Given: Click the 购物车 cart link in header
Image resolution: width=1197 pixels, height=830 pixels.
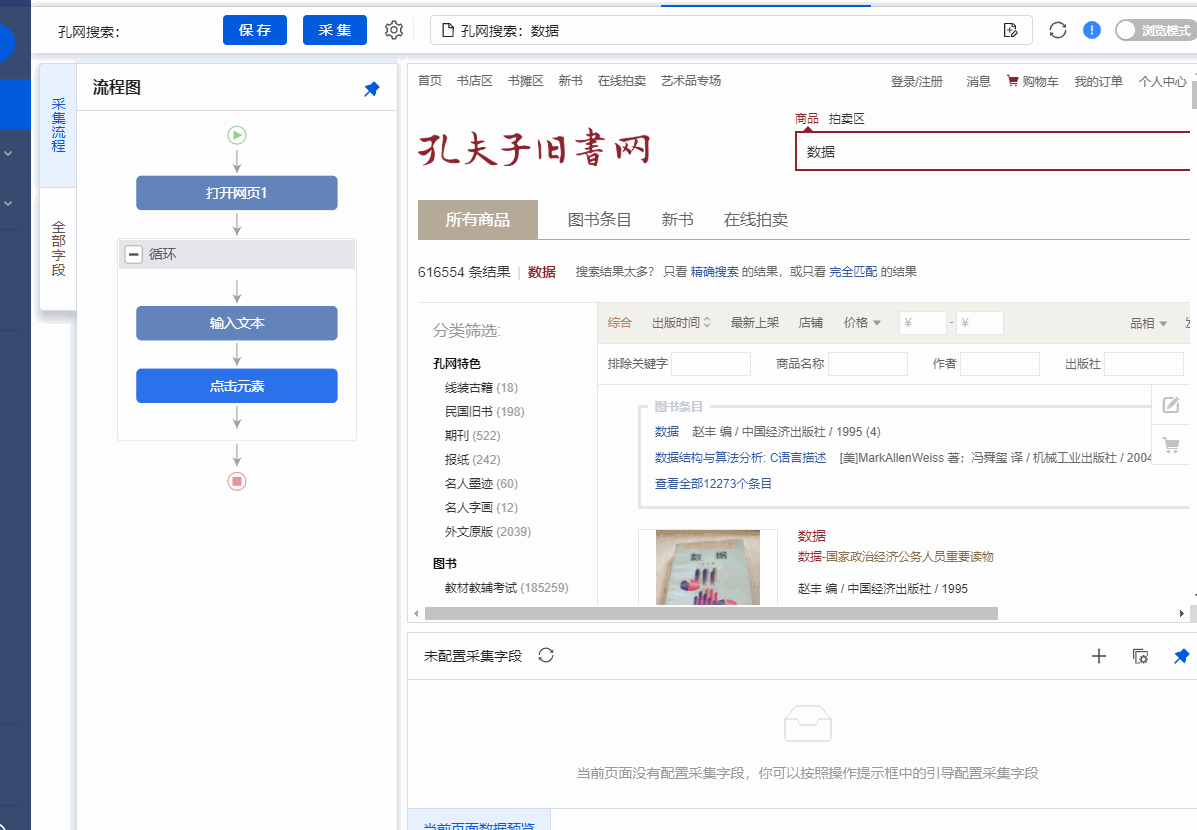Looking at the screenshot, I should pyautogui.click(x=1032, y=81).
